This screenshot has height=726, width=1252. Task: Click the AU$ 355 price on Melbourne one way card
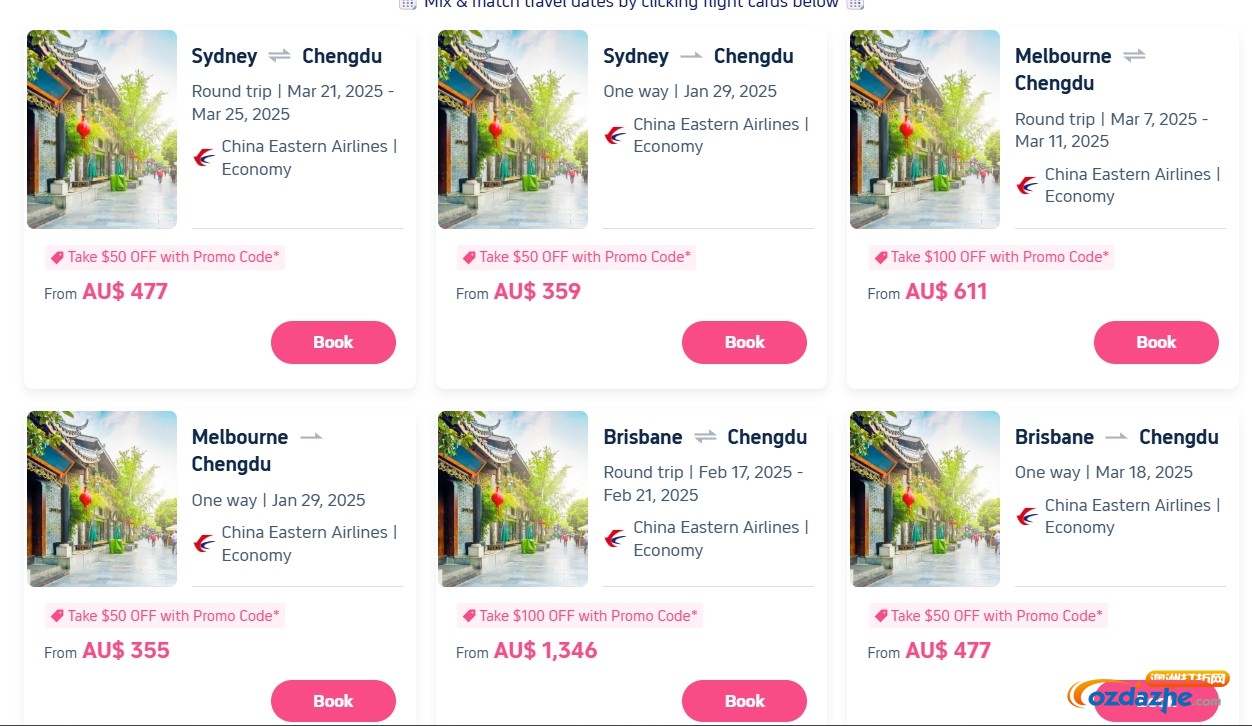(126, 651)
